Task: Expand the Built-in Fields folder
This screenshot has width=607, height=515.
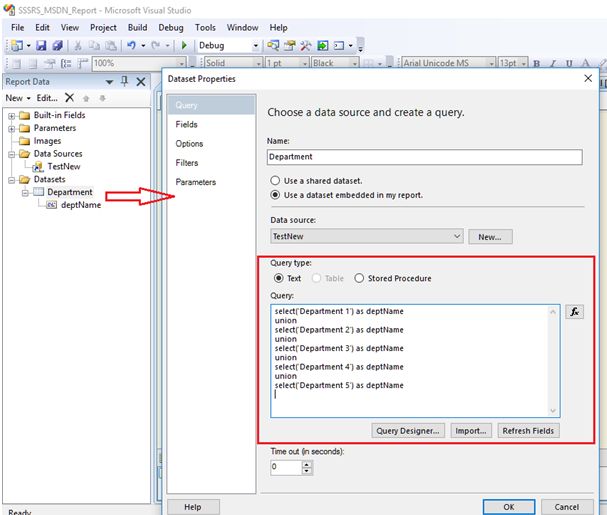Action: pos(12,116)
